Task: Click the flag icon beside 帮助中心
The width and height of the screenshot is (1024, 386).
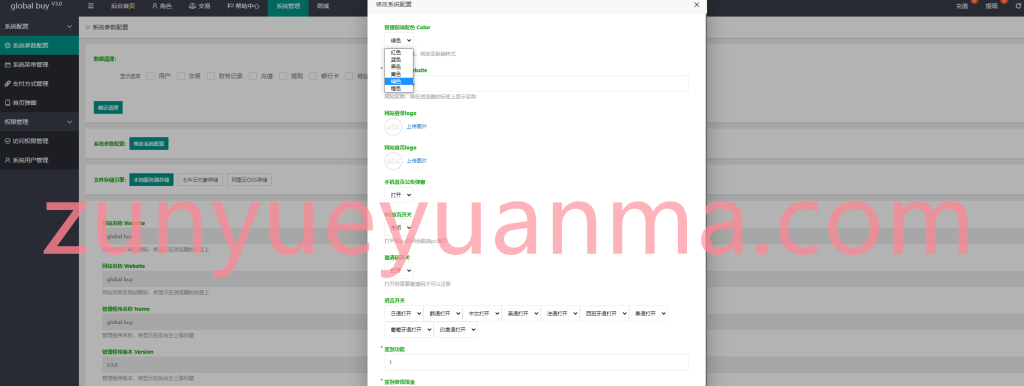Action: [230, 6]
